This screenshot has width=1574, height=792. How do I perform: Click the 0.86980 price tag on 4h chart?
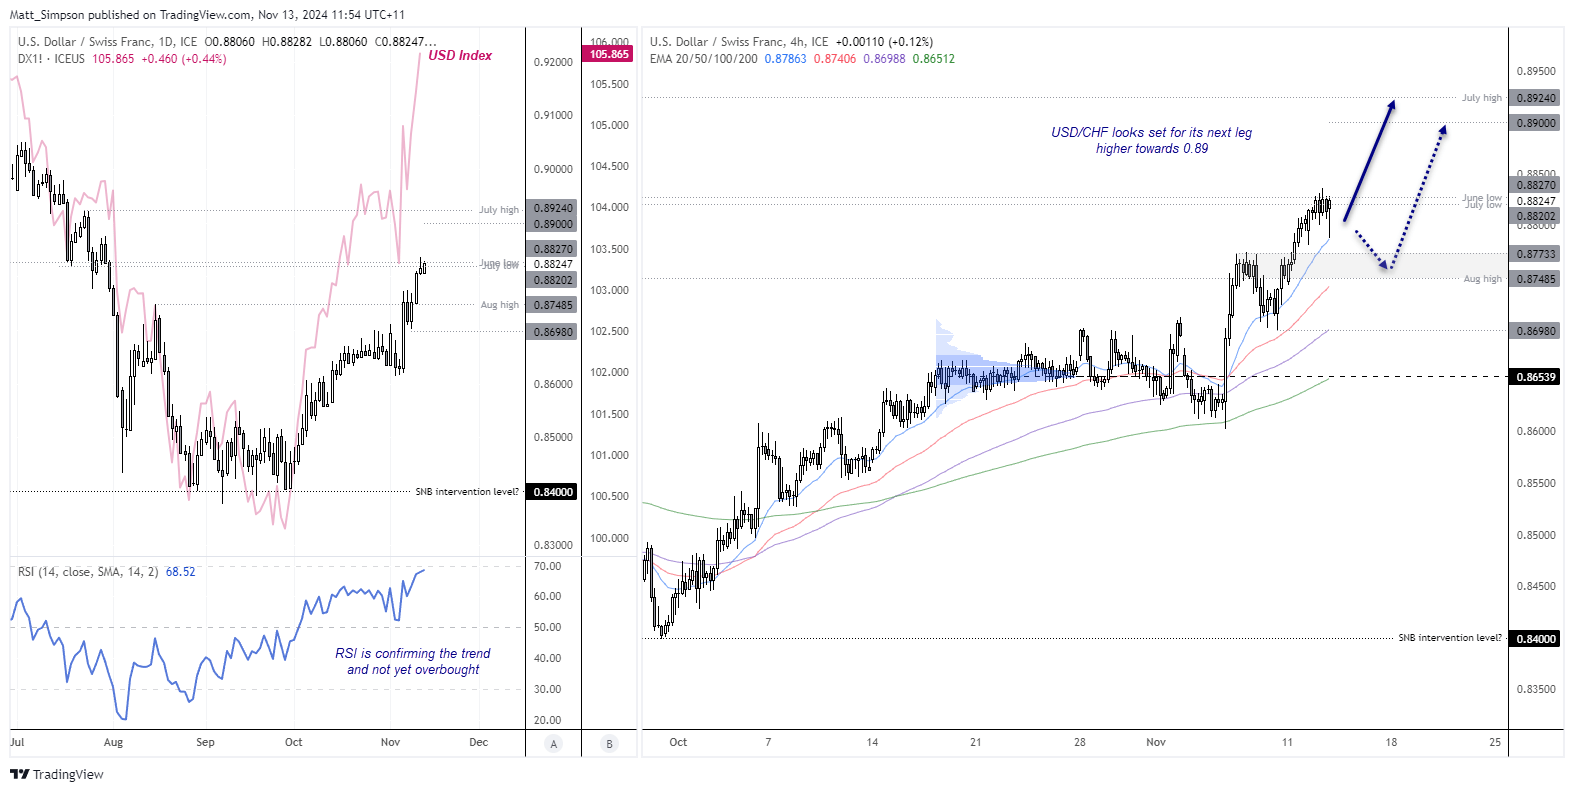[1536, 331]
